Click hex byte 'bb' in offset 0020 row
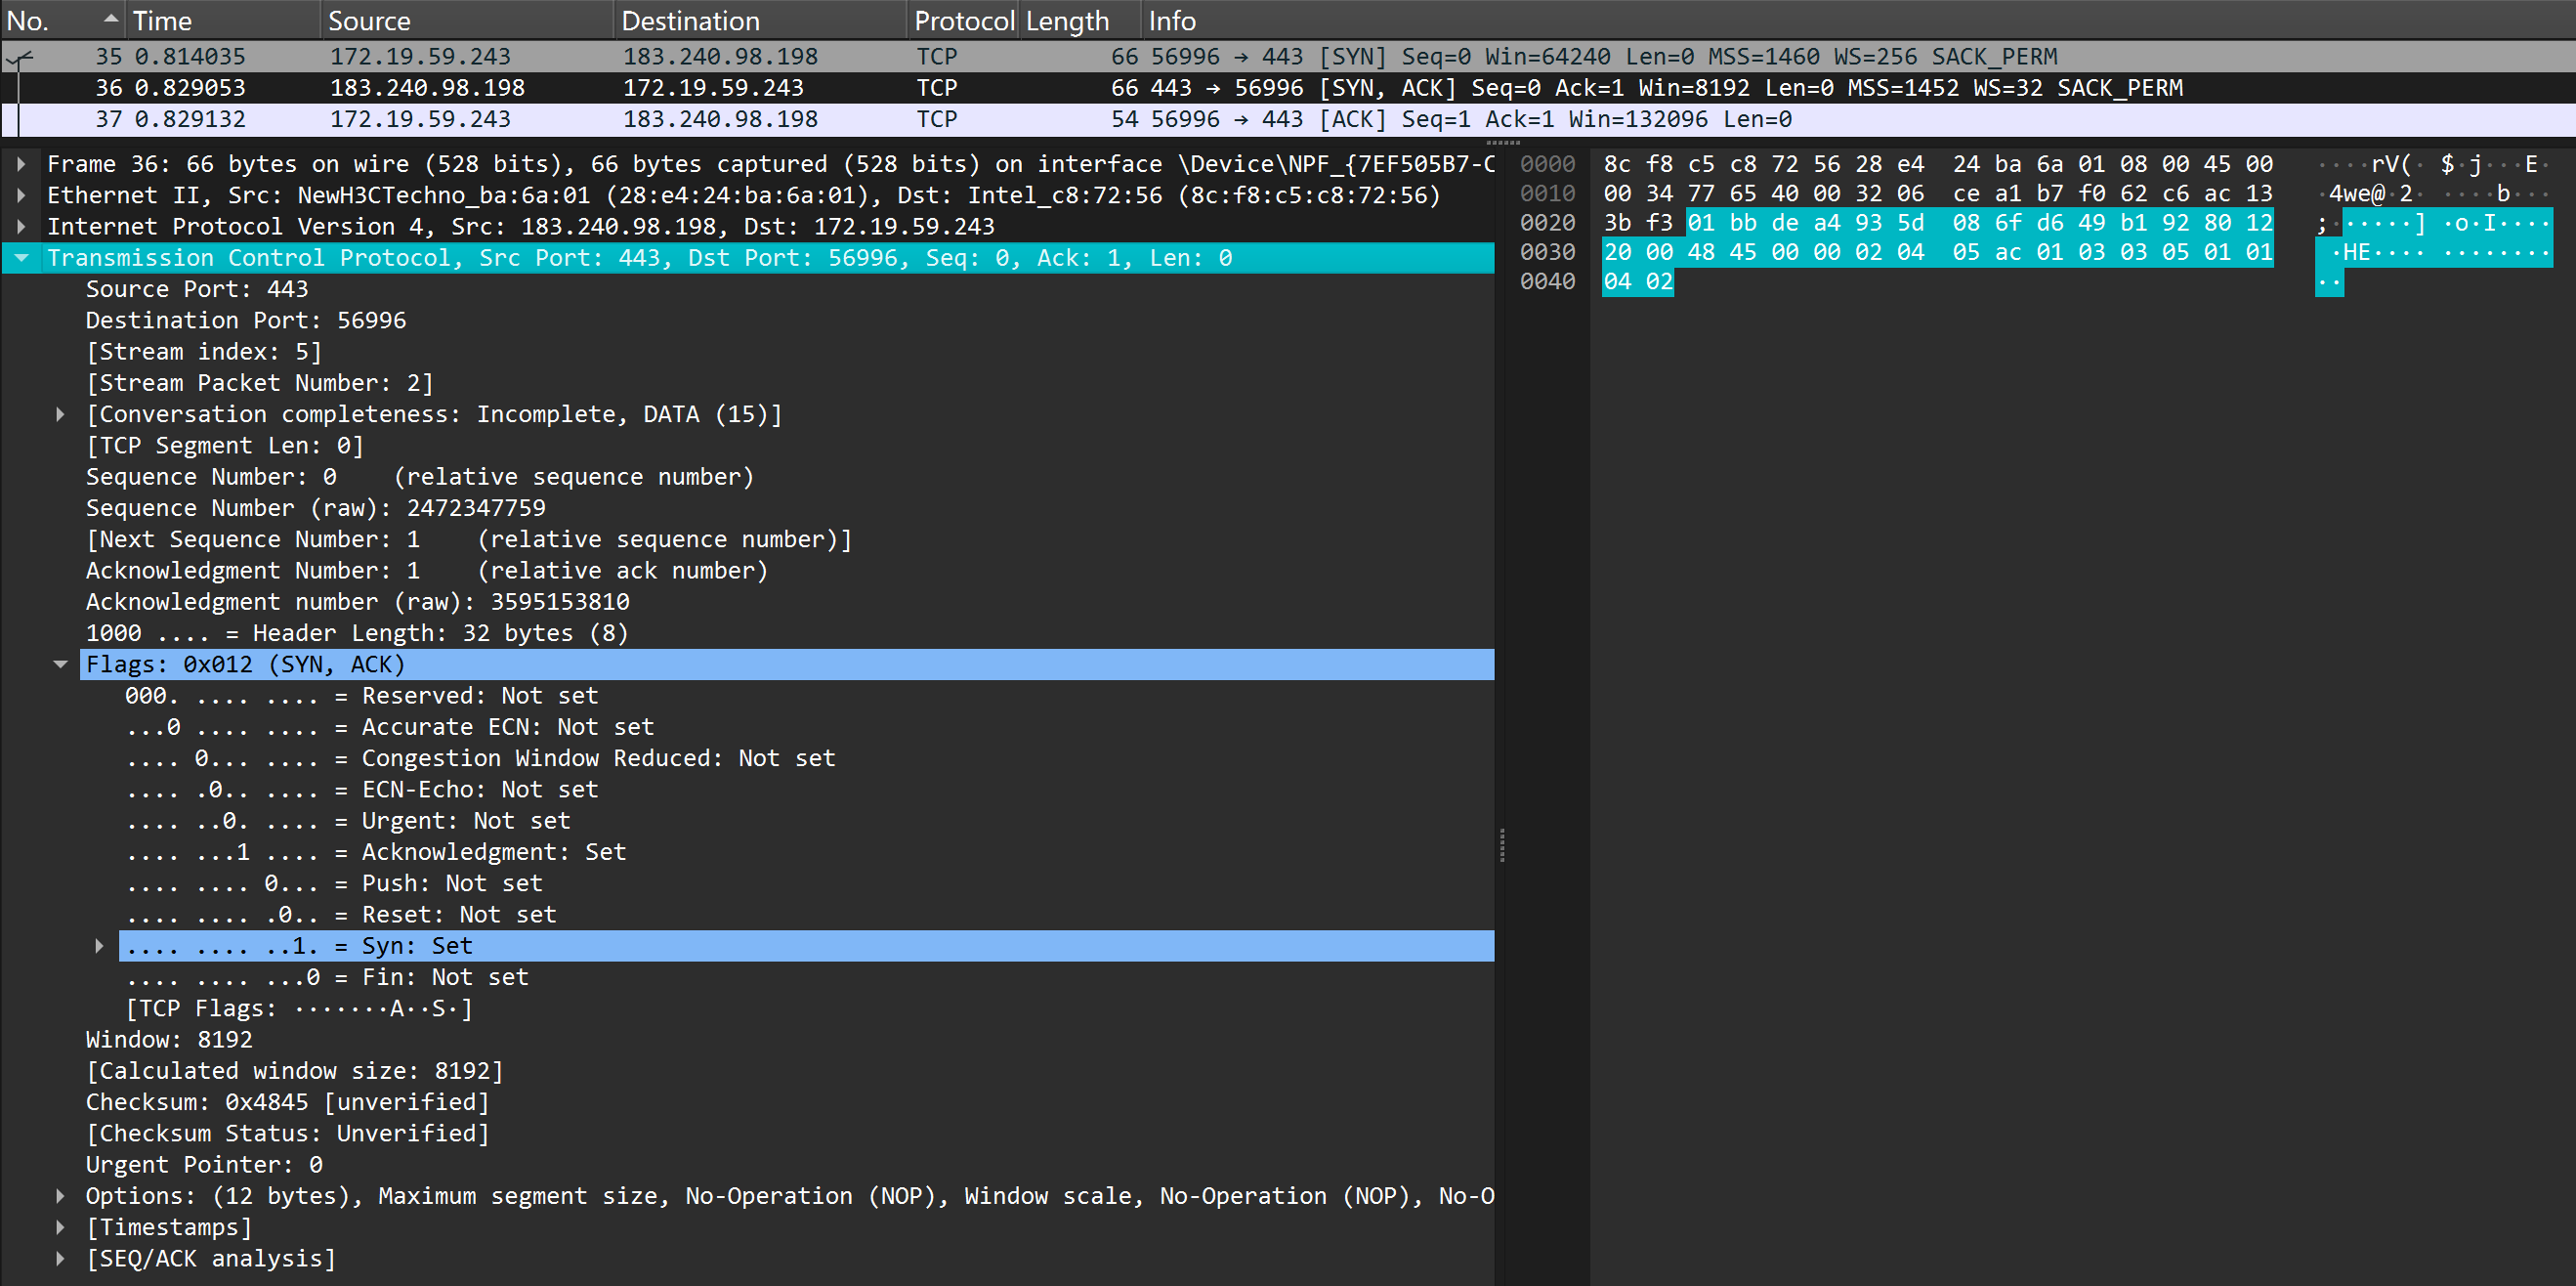 [x=1743, y=222]
